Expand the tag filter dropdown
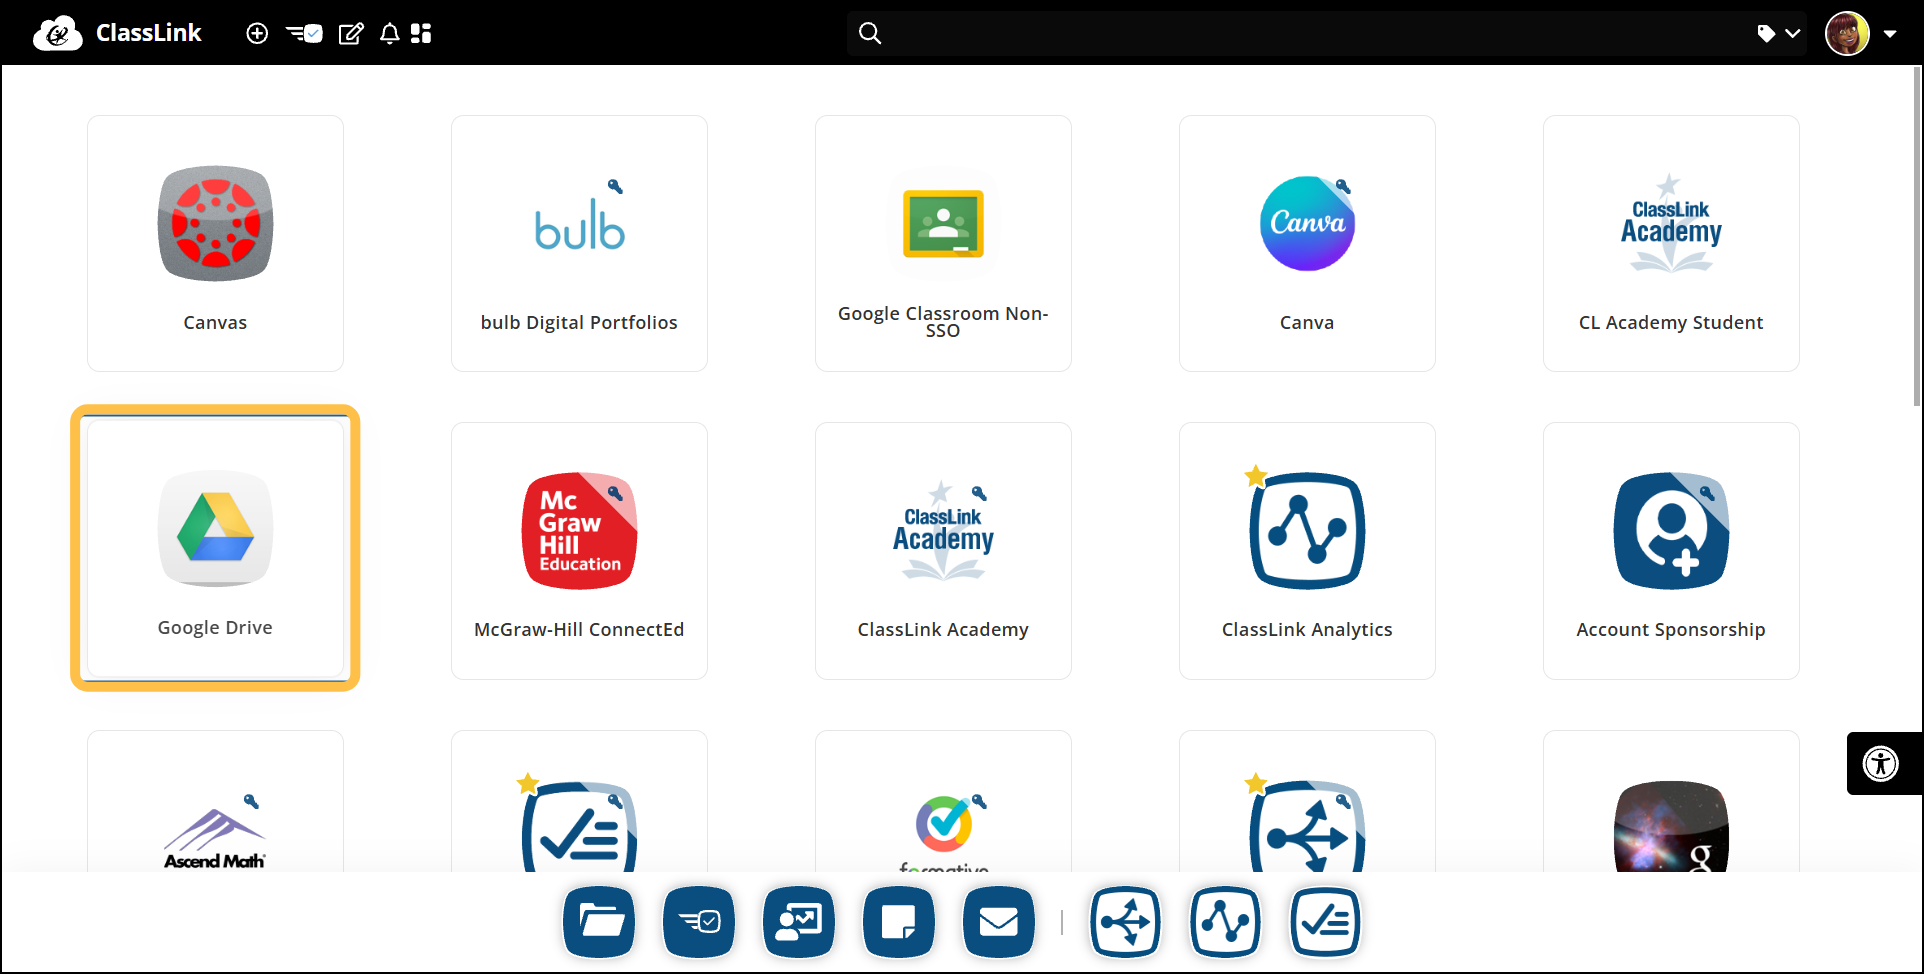The height and width of the screenshot is (974, 1924). point(1779,33)
